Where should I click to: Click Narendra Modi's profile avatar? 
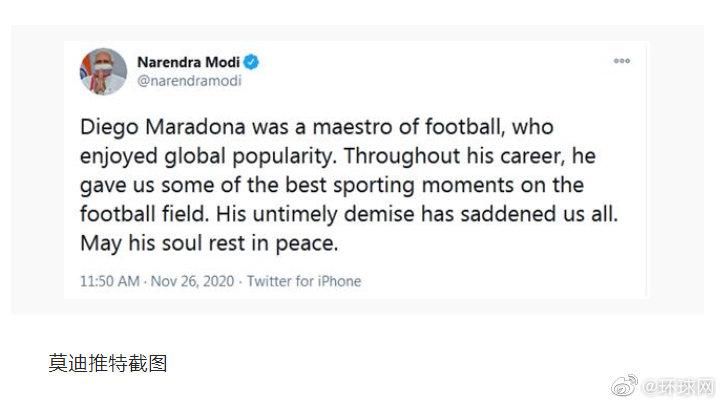click(x=103, y=71)
